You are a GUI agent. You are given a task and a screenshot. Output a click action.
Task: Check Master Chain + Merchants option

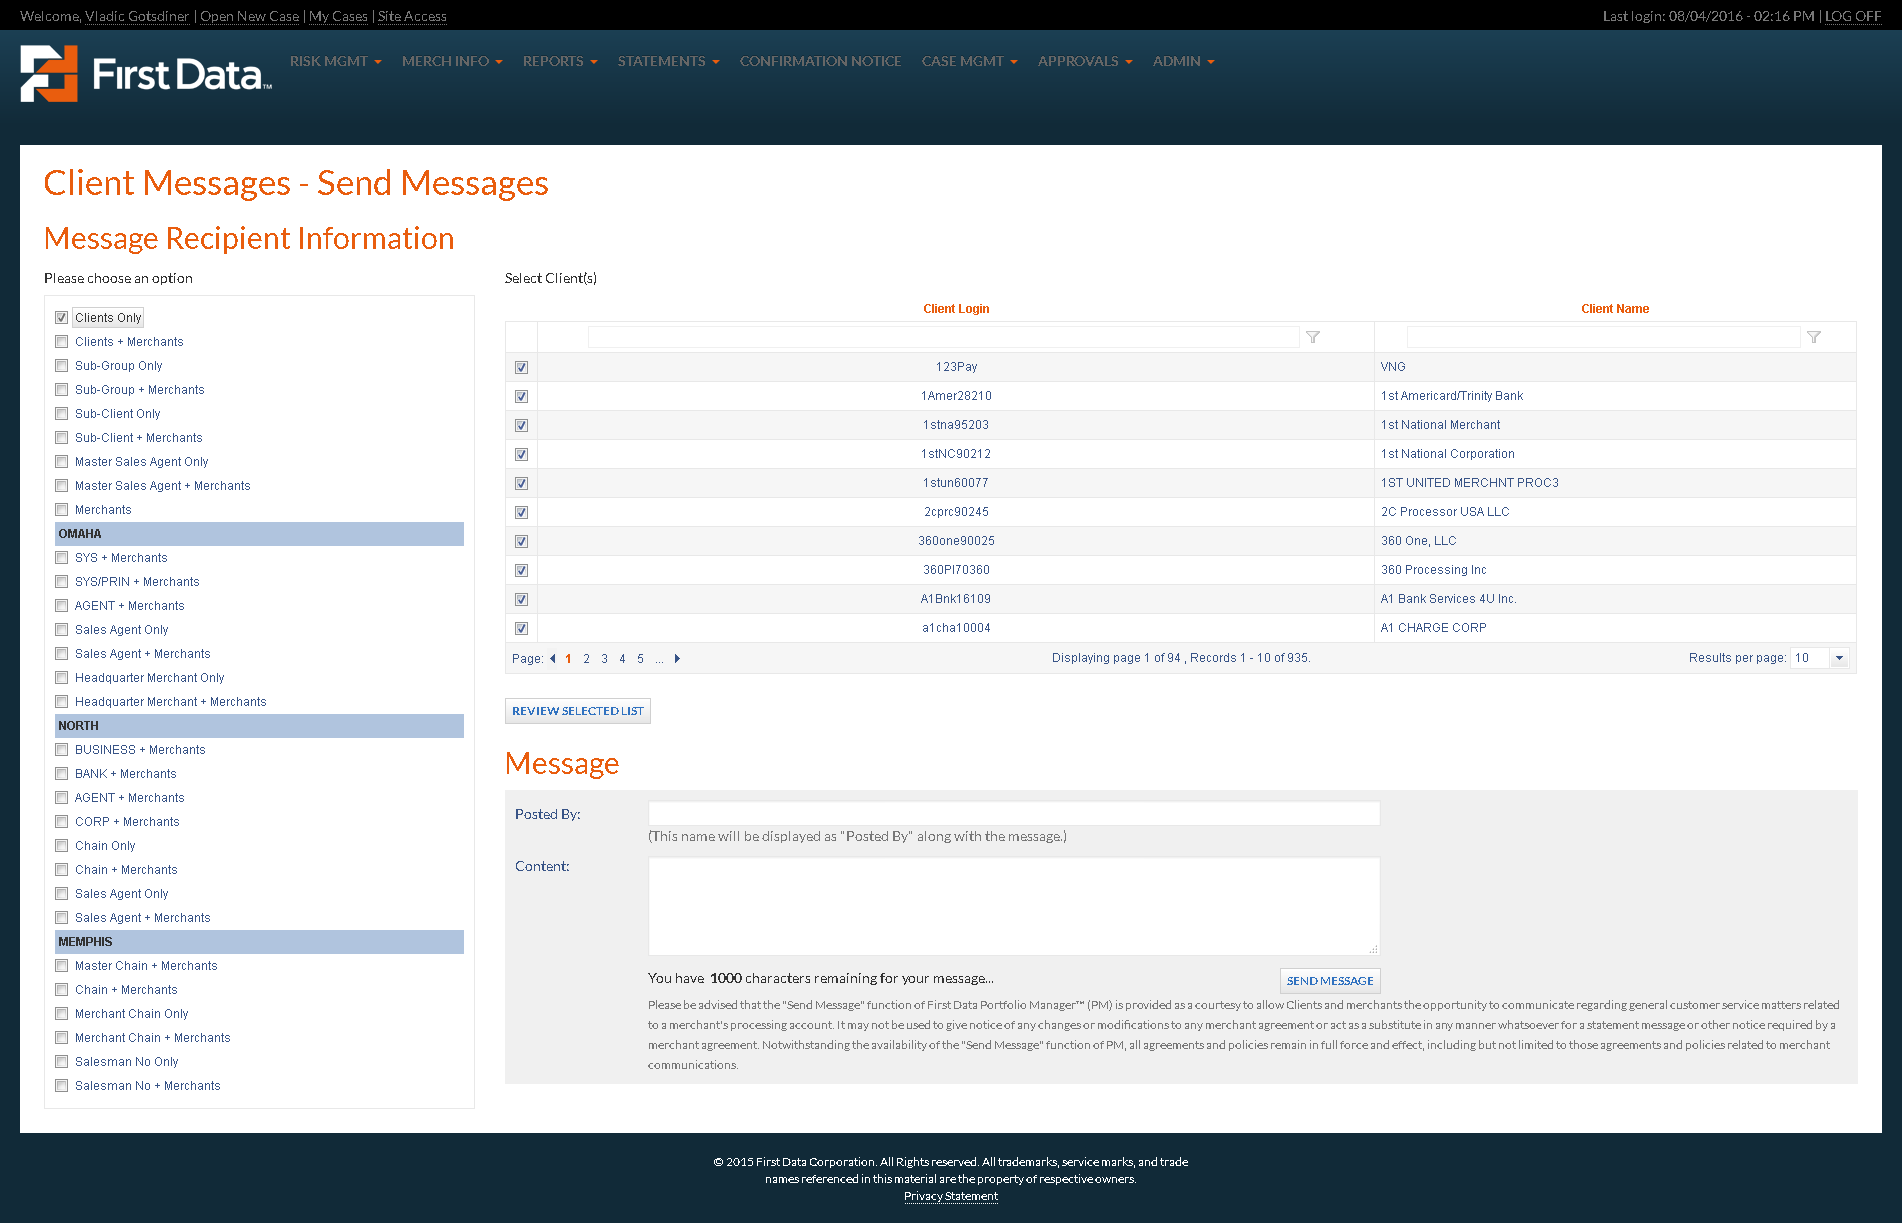pyautogui.click(x=62, y=965)
